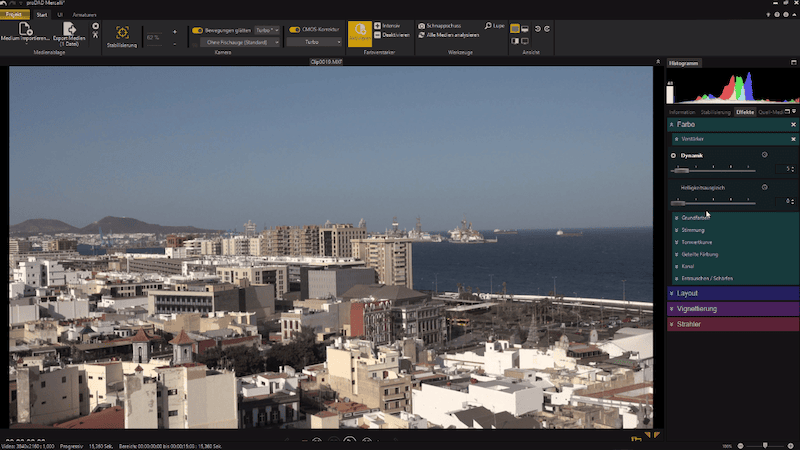Image resolution: width=800 pixels, height=450 pixels.
Task: Click the Export Medien icon
Action: [x=70, y=30]
